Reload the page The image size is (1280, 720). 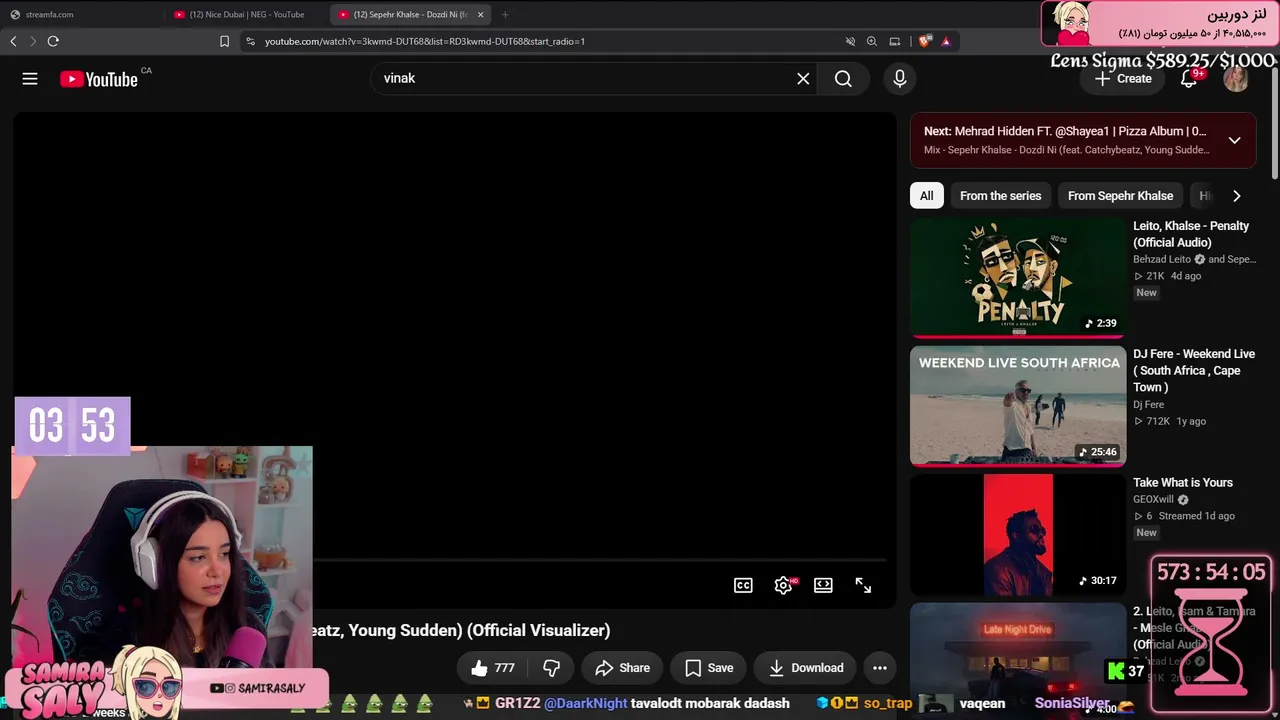(x=53, y=41)
